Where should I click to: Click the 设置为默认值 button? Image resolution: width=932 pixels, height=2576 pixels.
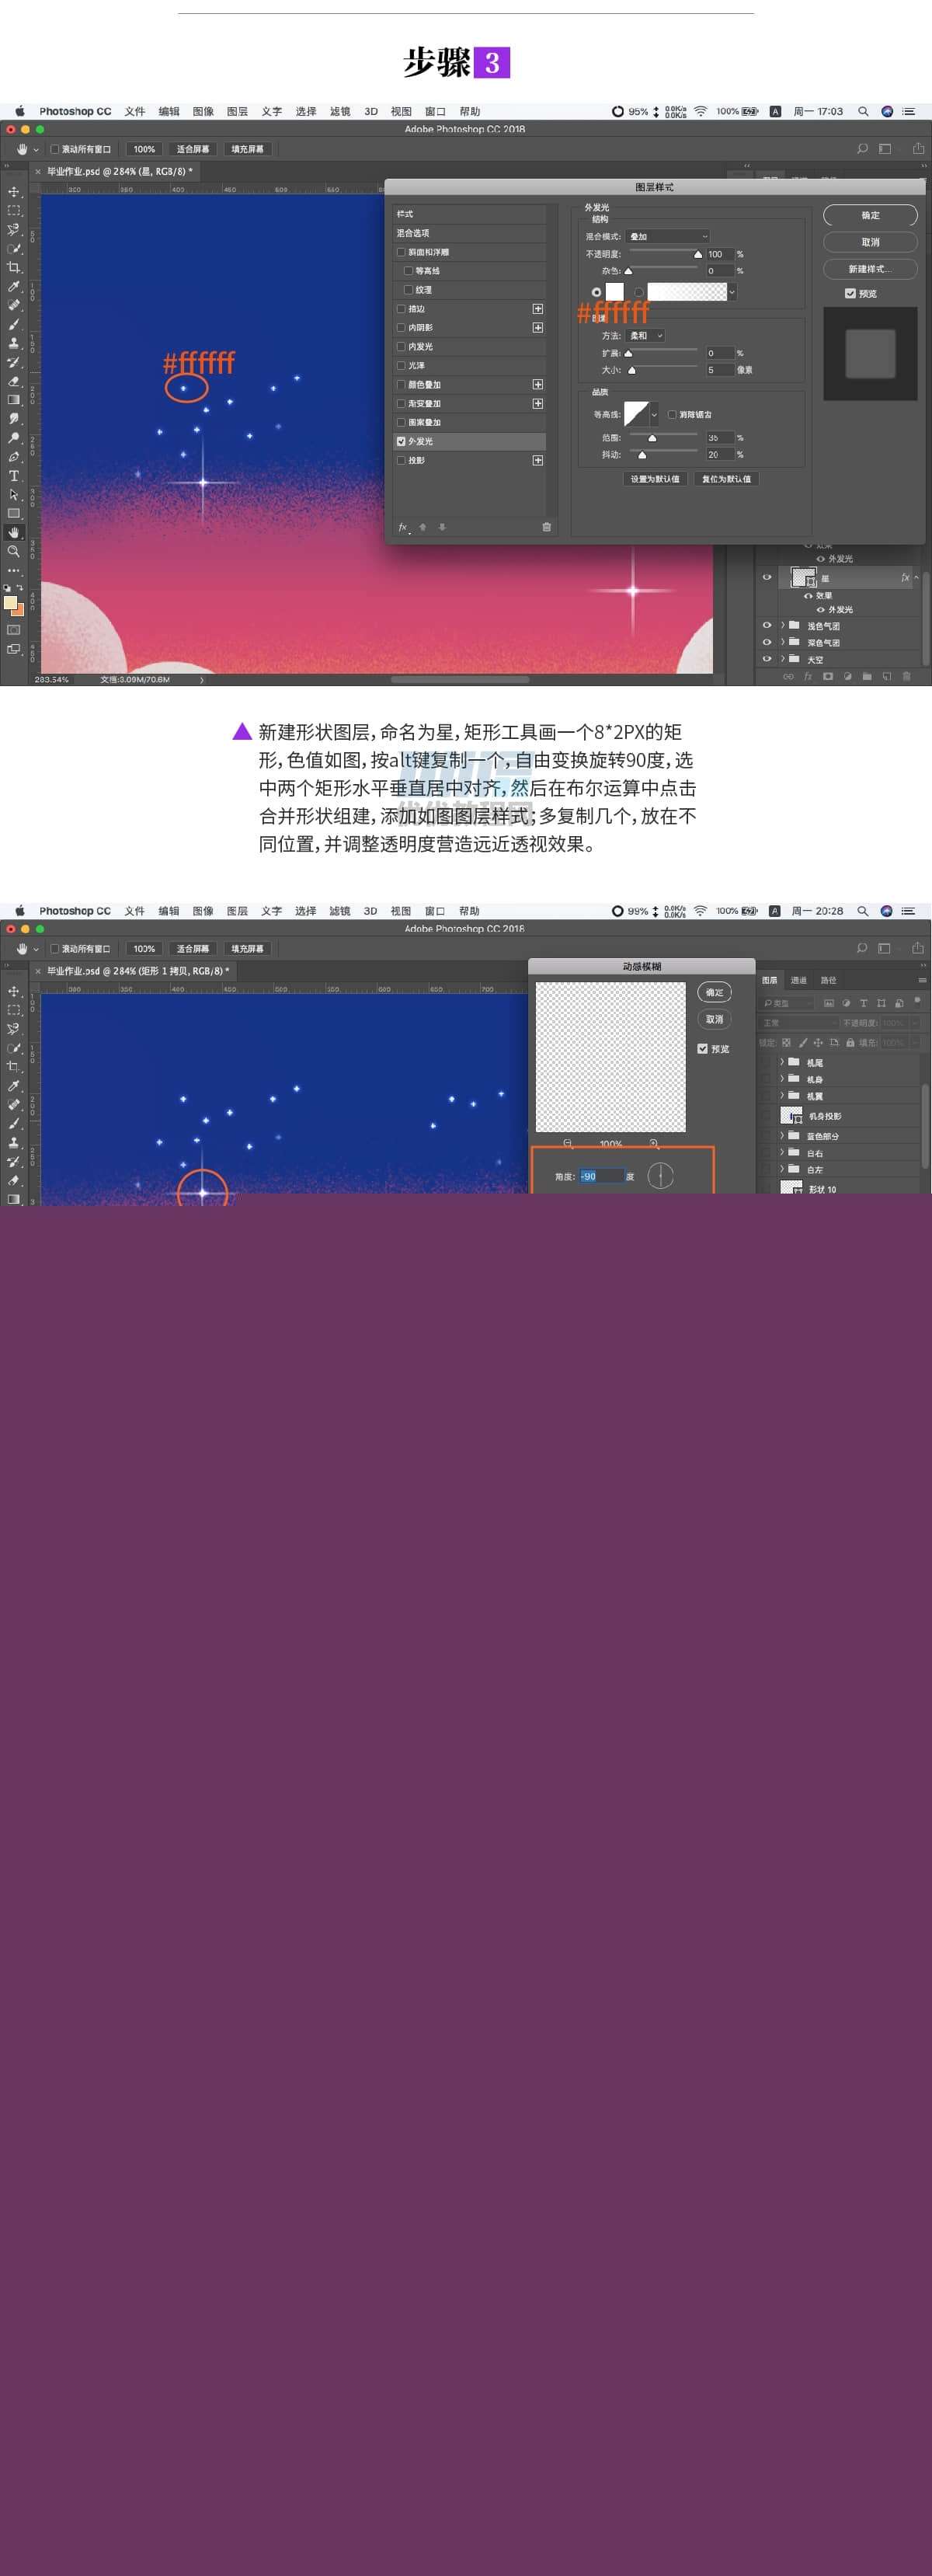pos(655,479)
